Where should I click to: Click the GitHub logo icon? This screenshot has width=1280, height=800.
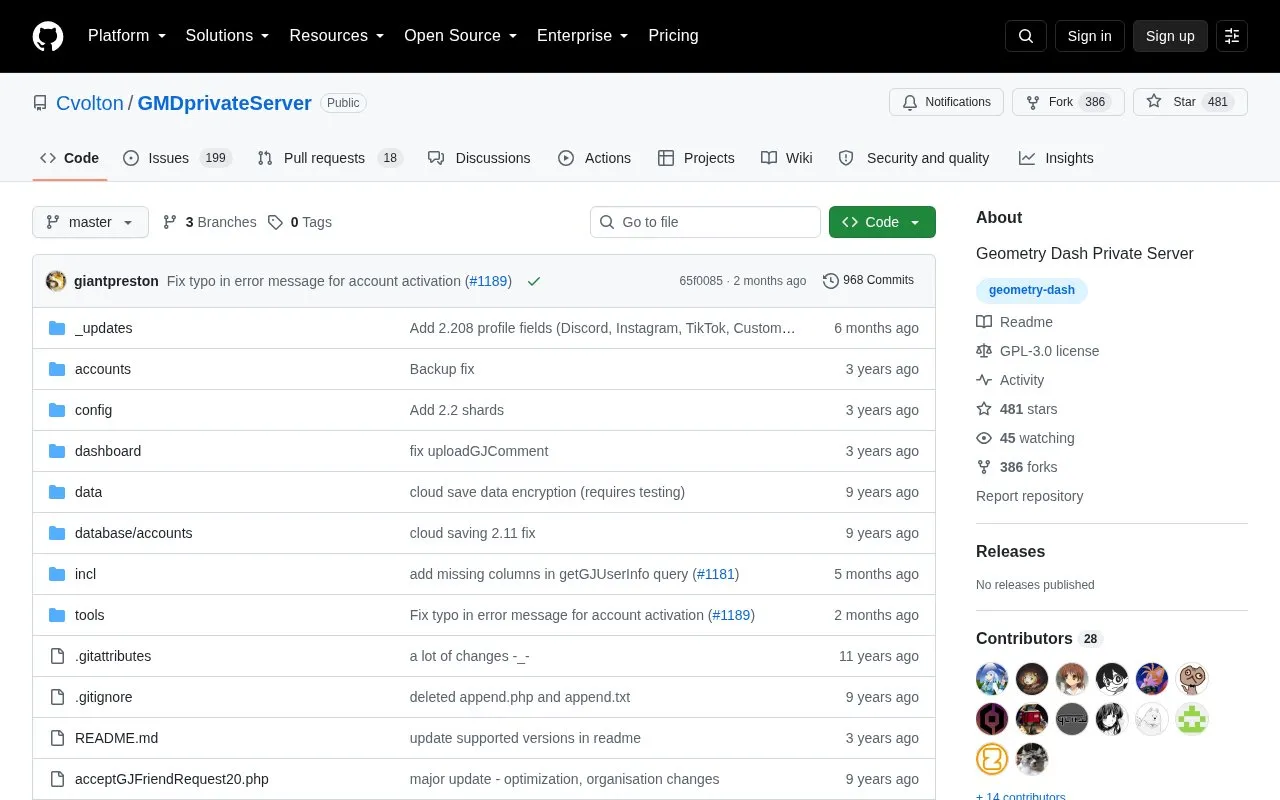pyautogui.click(x=48, y=36)
